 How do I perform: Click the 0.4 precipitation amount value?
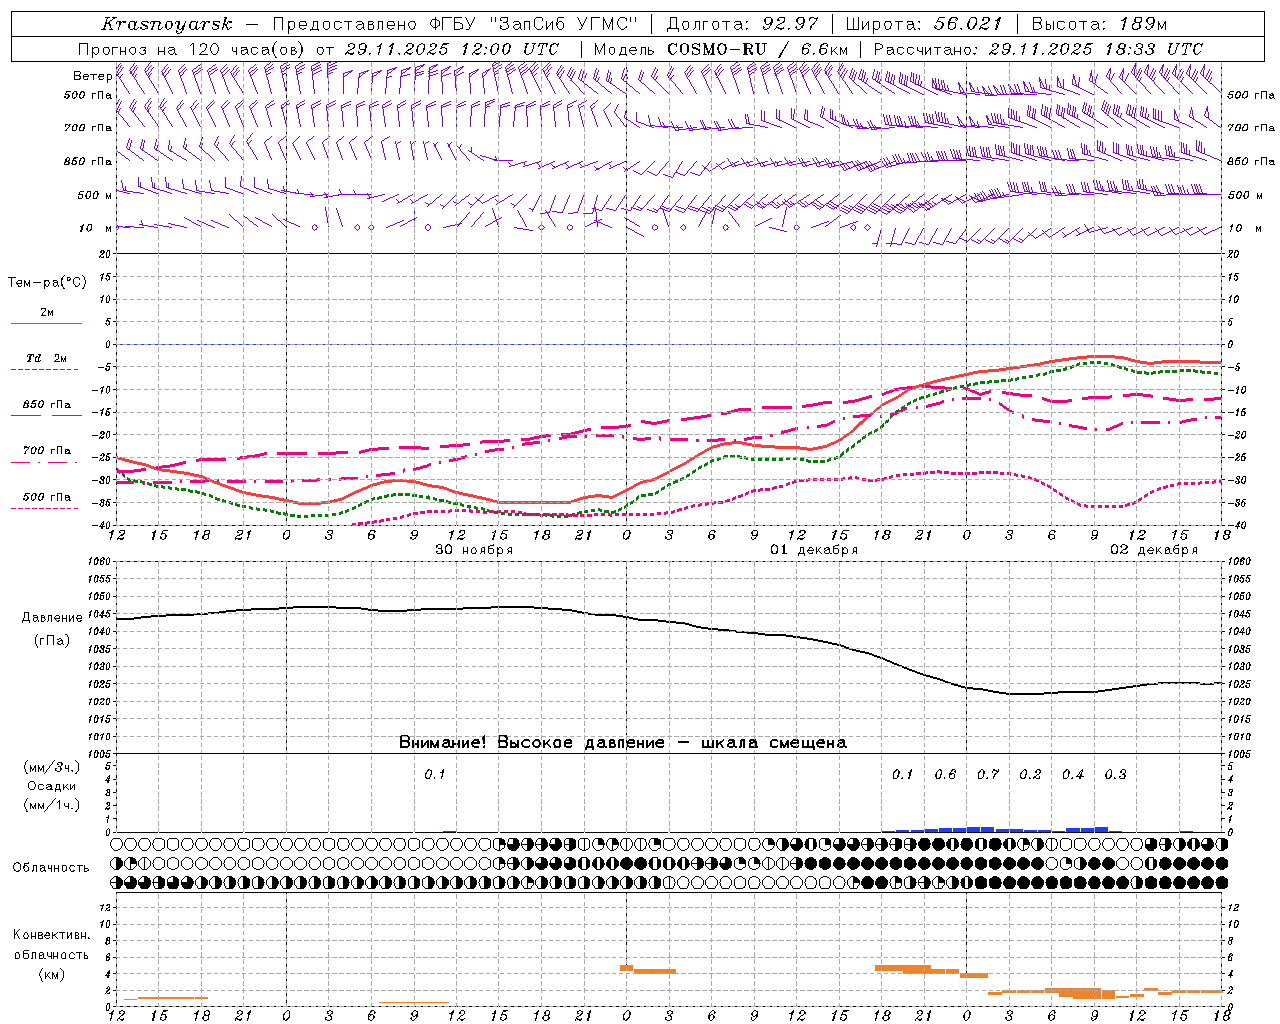(x=1073, y=775)
